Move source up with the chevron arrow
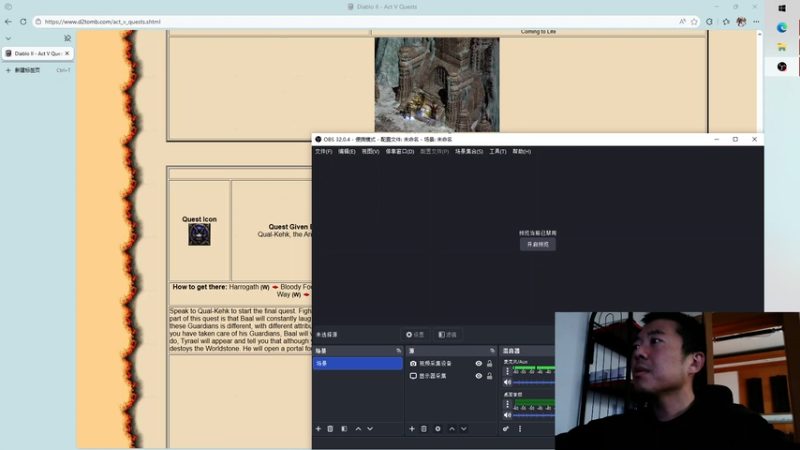The height and width of the screenshot is (450, 800). (x=451, y=428)
